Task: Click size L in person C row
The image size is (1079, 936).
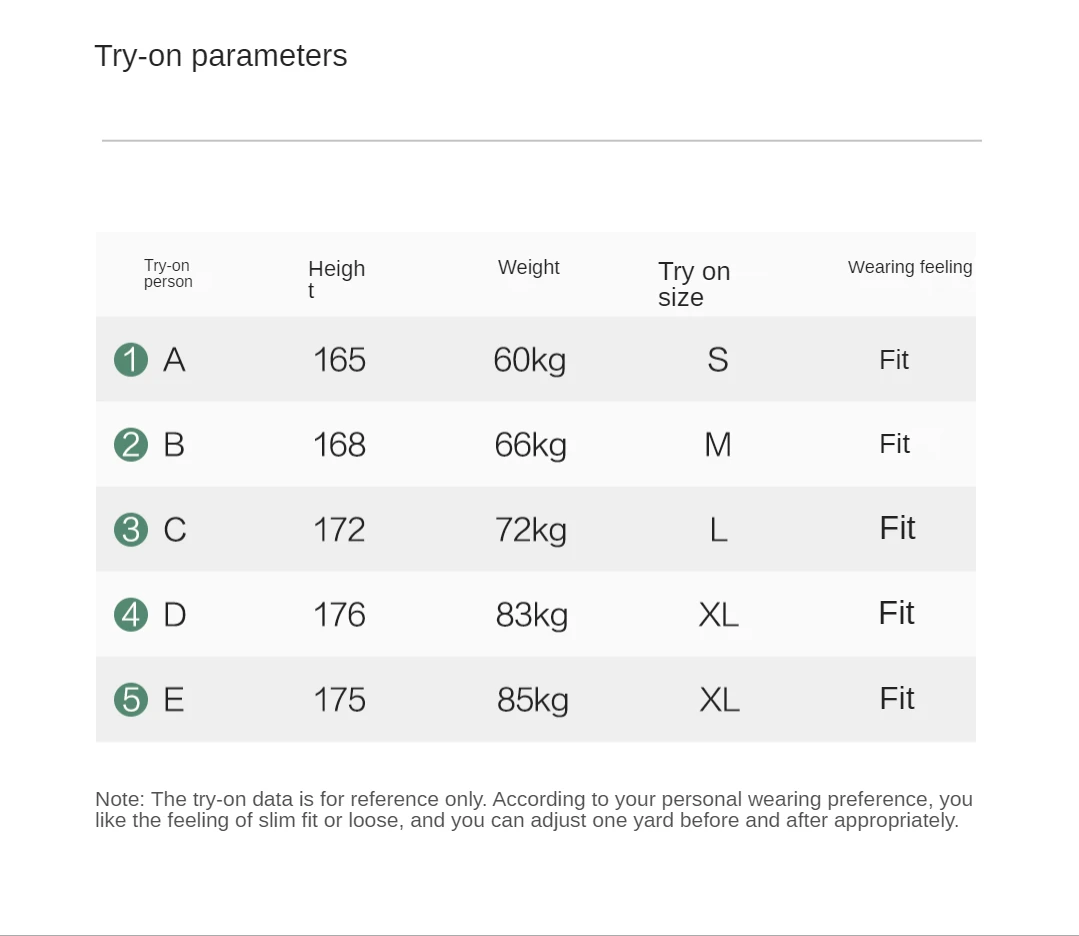Action: (x=718, y=530)
